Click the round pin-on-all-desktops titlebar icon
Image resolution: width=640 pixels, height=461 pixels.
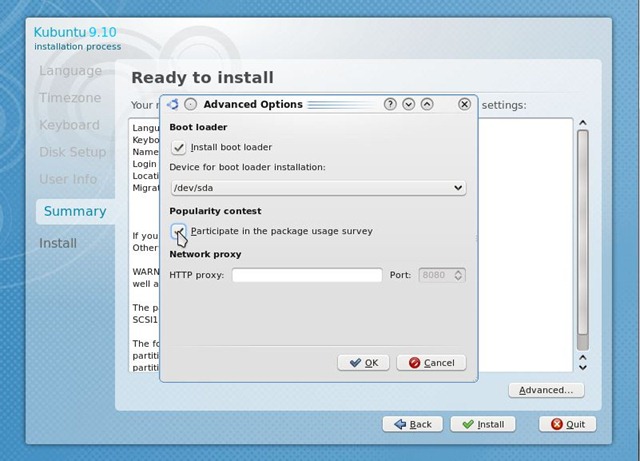click(190, 105)
